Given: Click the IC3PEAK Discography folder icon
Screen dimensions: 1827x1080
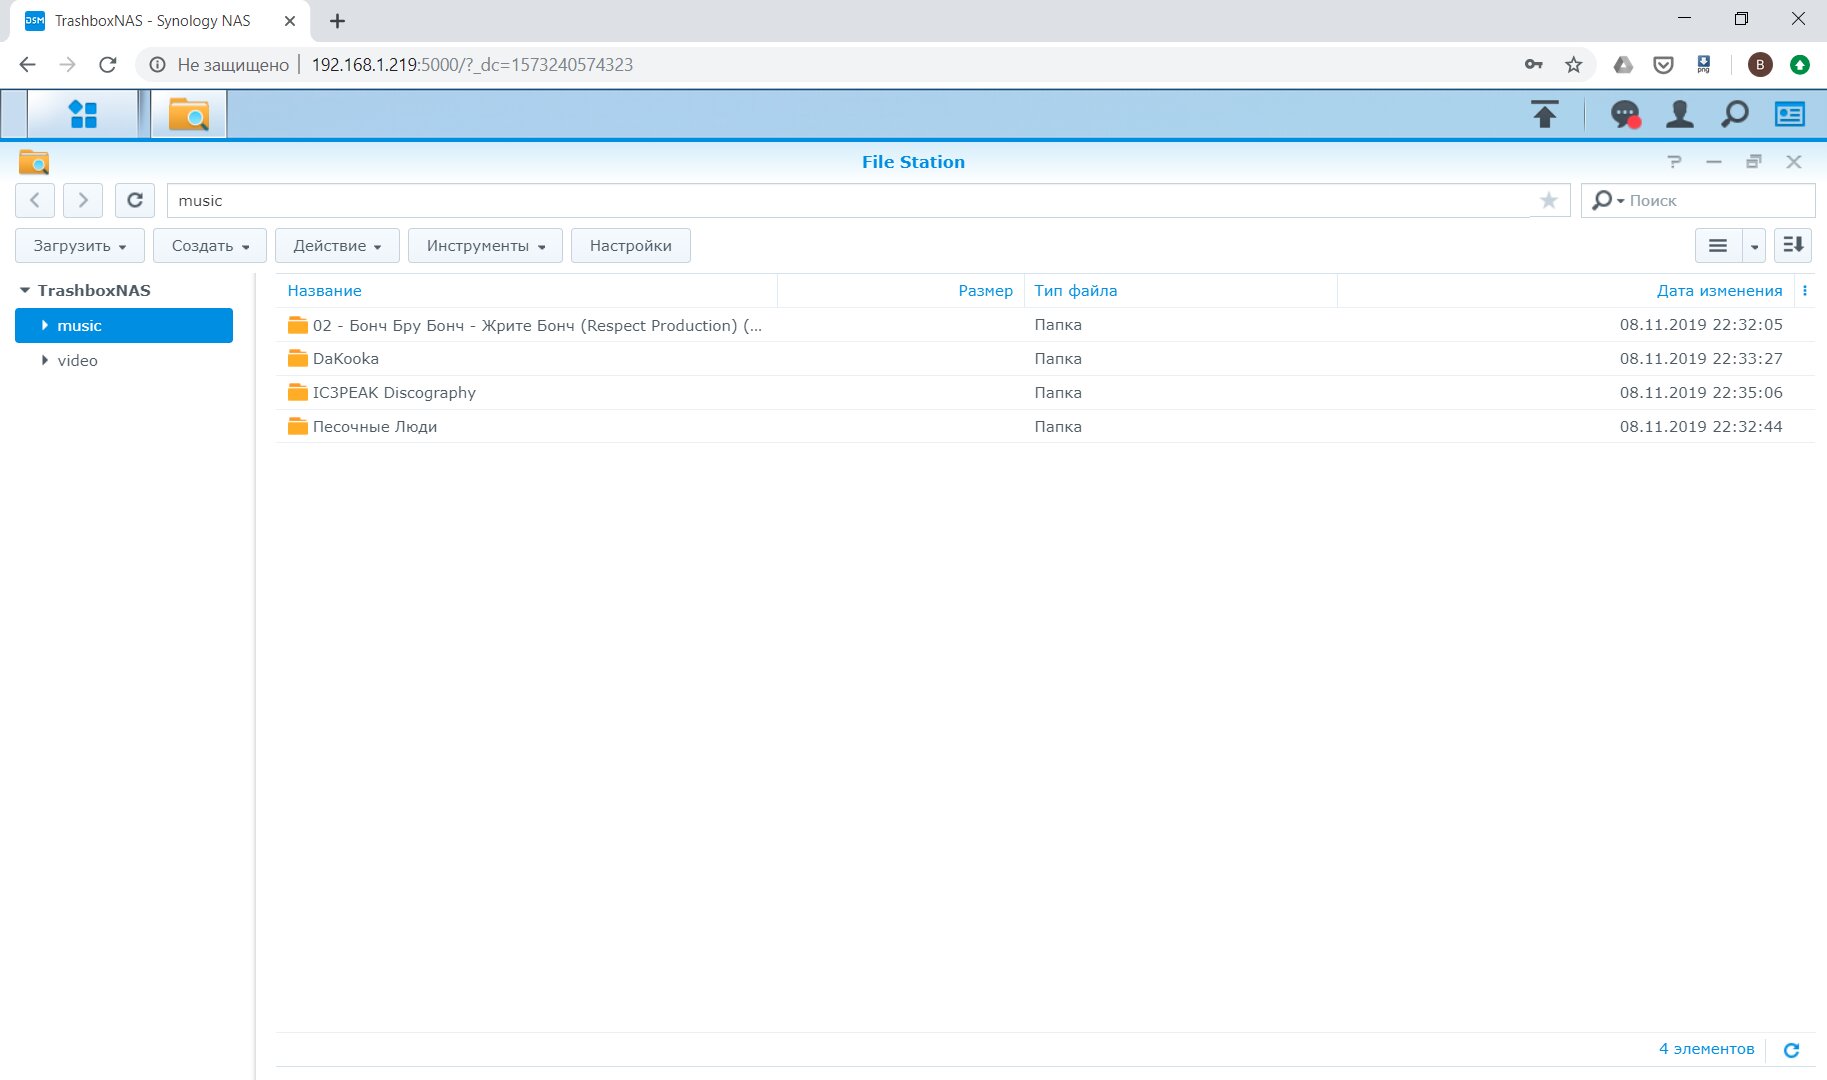Looking at the screenshot, I should (298, 392).
